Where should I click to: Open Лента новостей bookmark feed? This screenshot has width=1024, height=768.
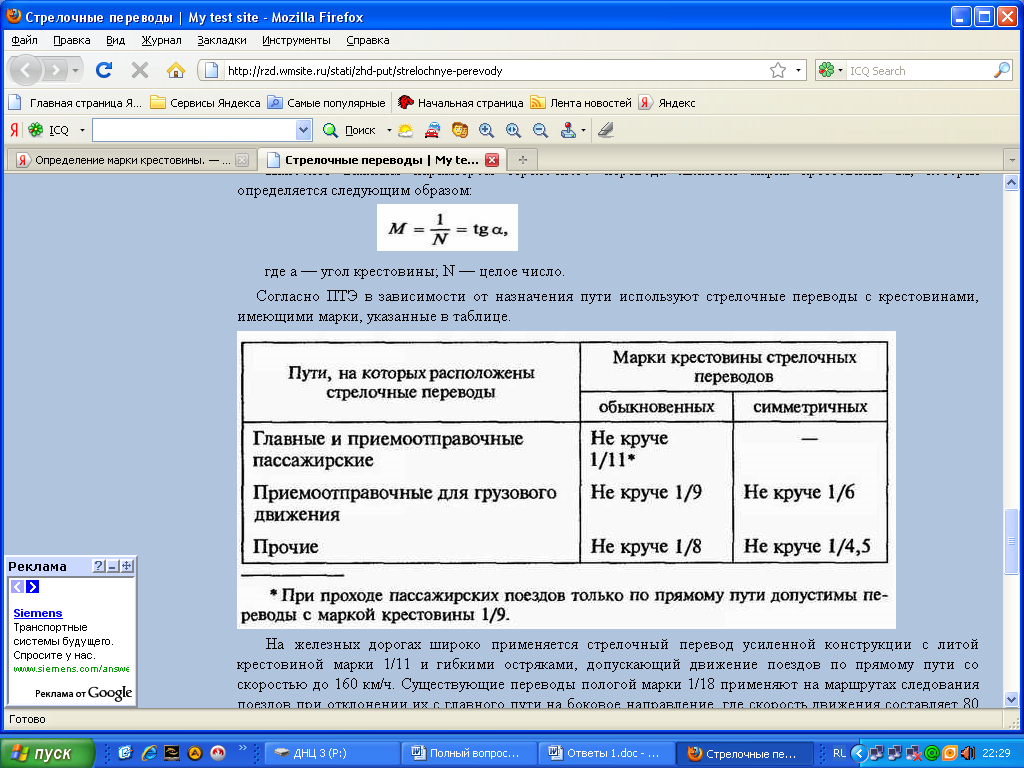(x=581, y=103)
